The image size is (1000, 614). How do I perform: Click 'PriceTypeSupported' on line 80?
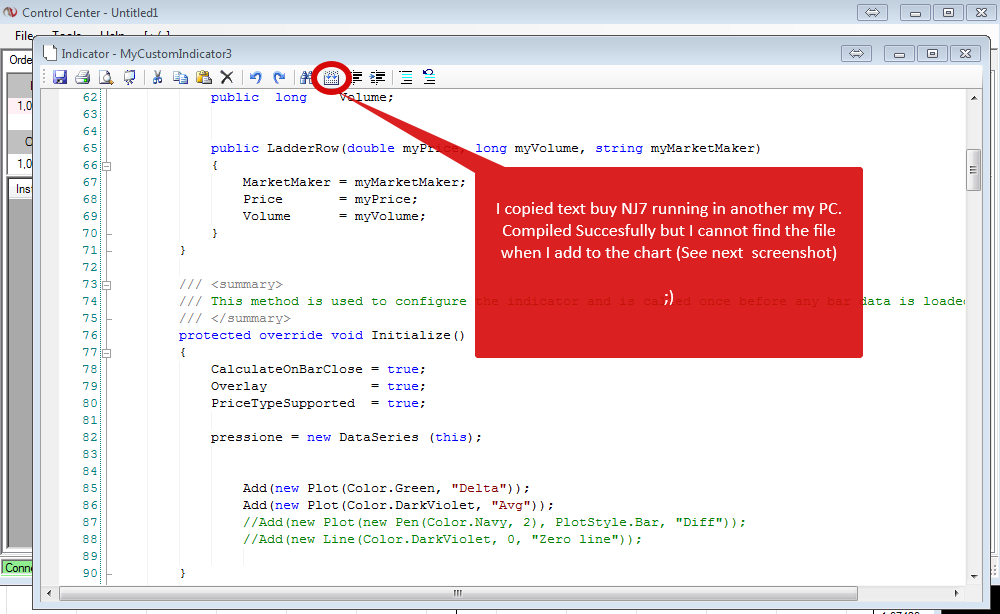283,403
